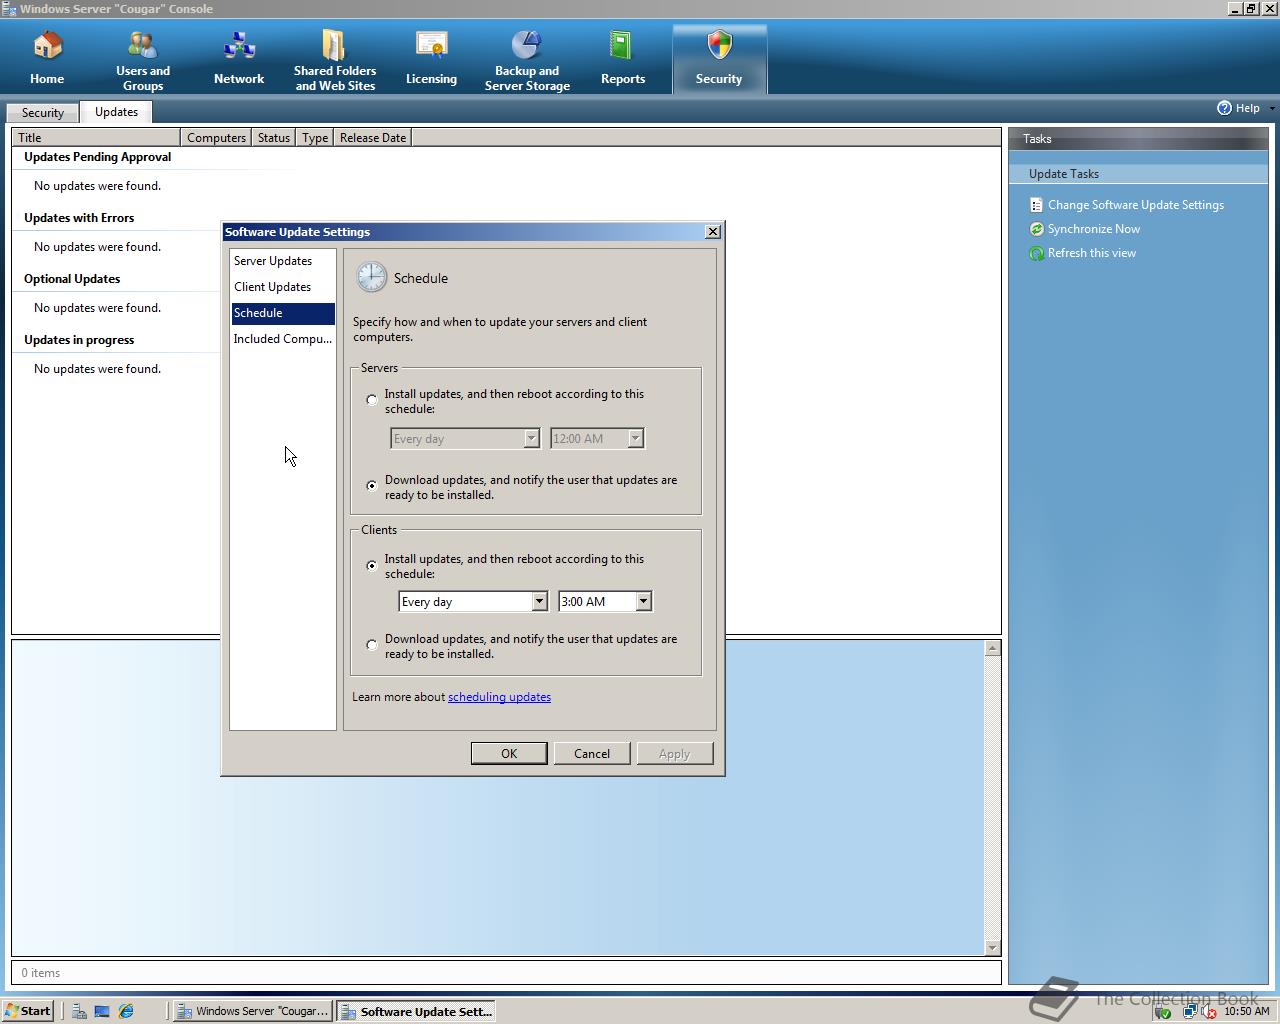Screen dimensions: 1280x1024
Task: Open the Network section icon
Action: point(239,47)
